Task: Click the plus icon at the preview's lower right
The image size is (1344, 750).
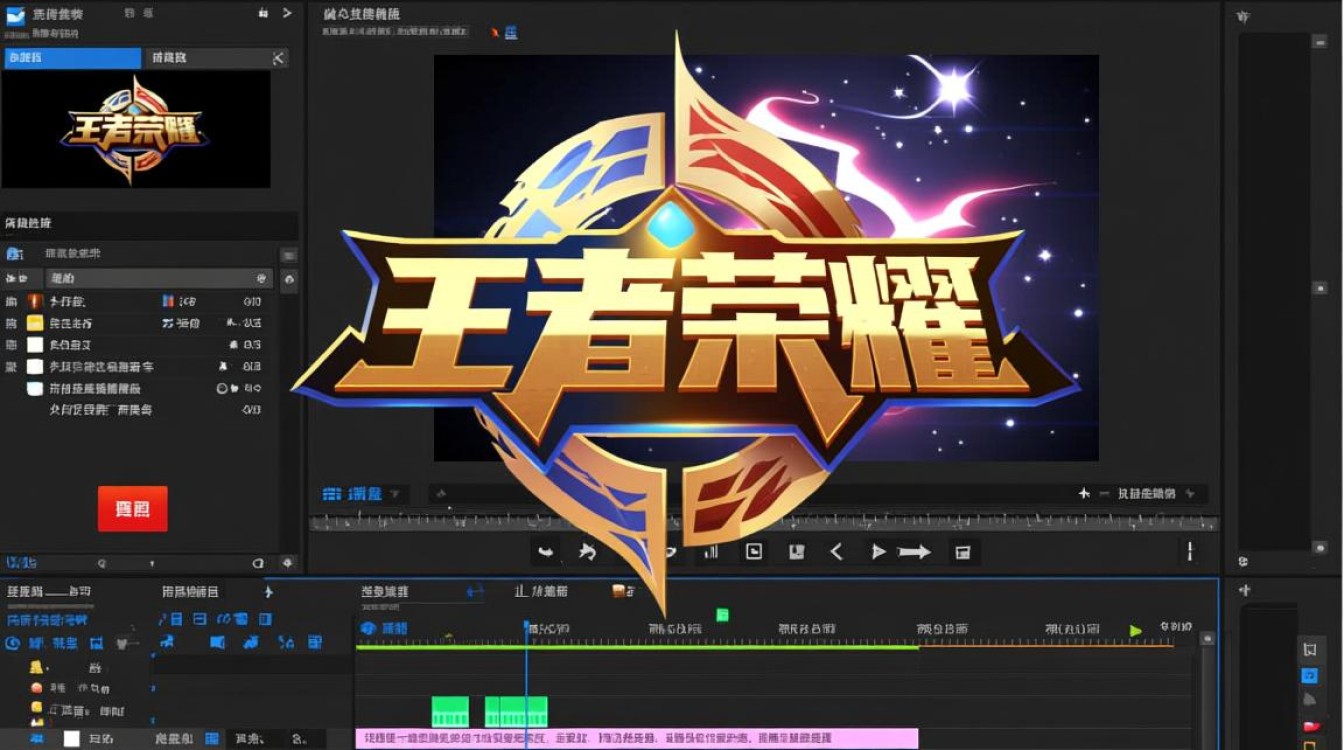Action: (1083, 494)
